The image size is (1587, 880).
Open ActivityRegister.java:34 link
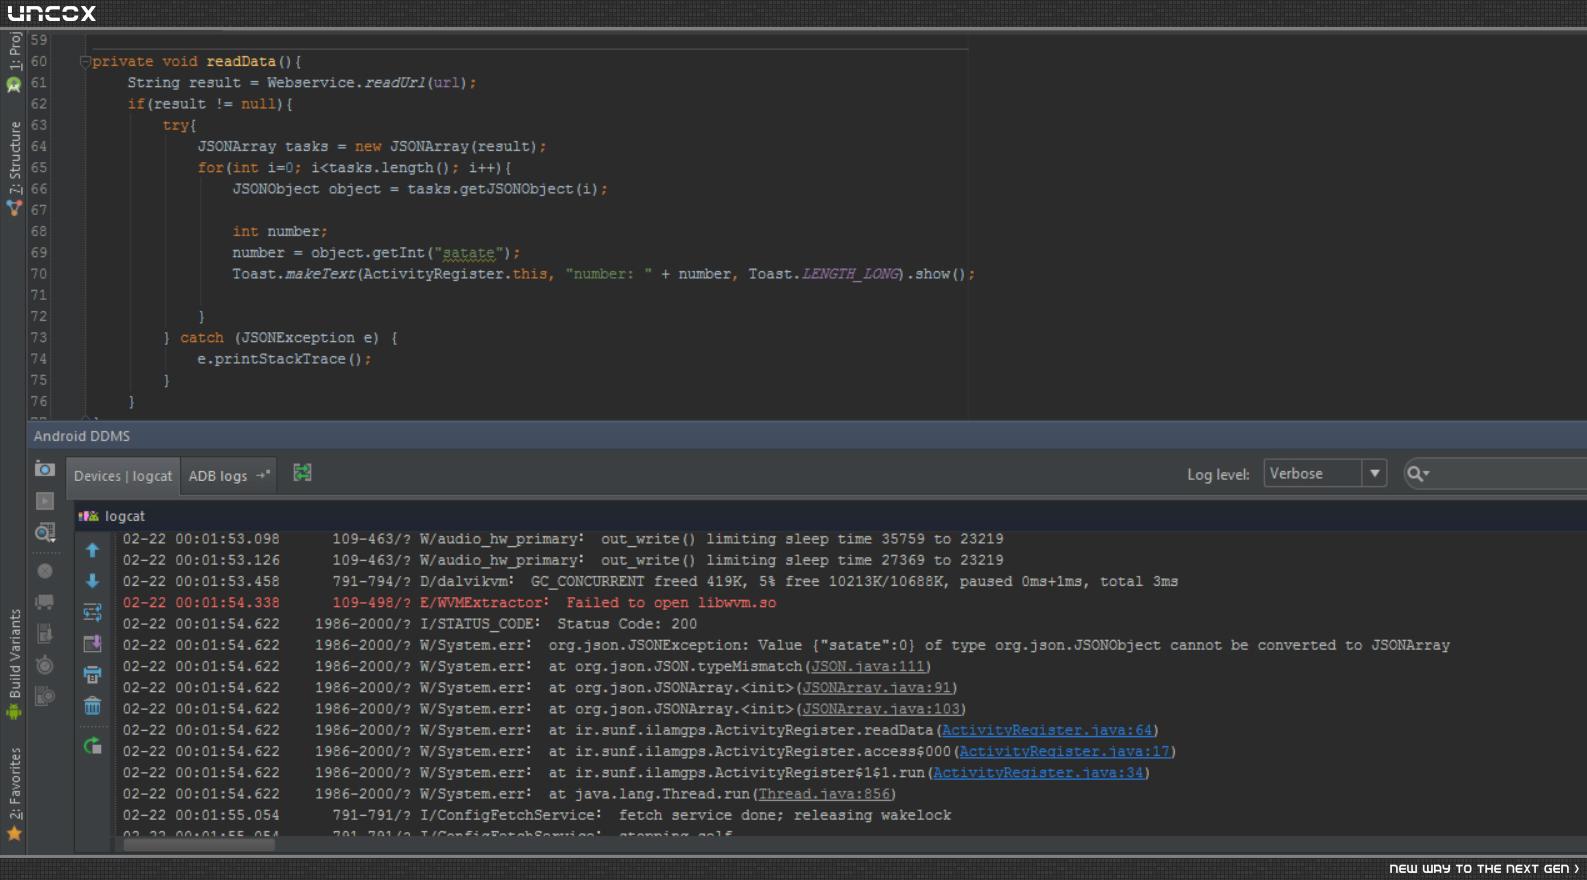pos(1038,772)
